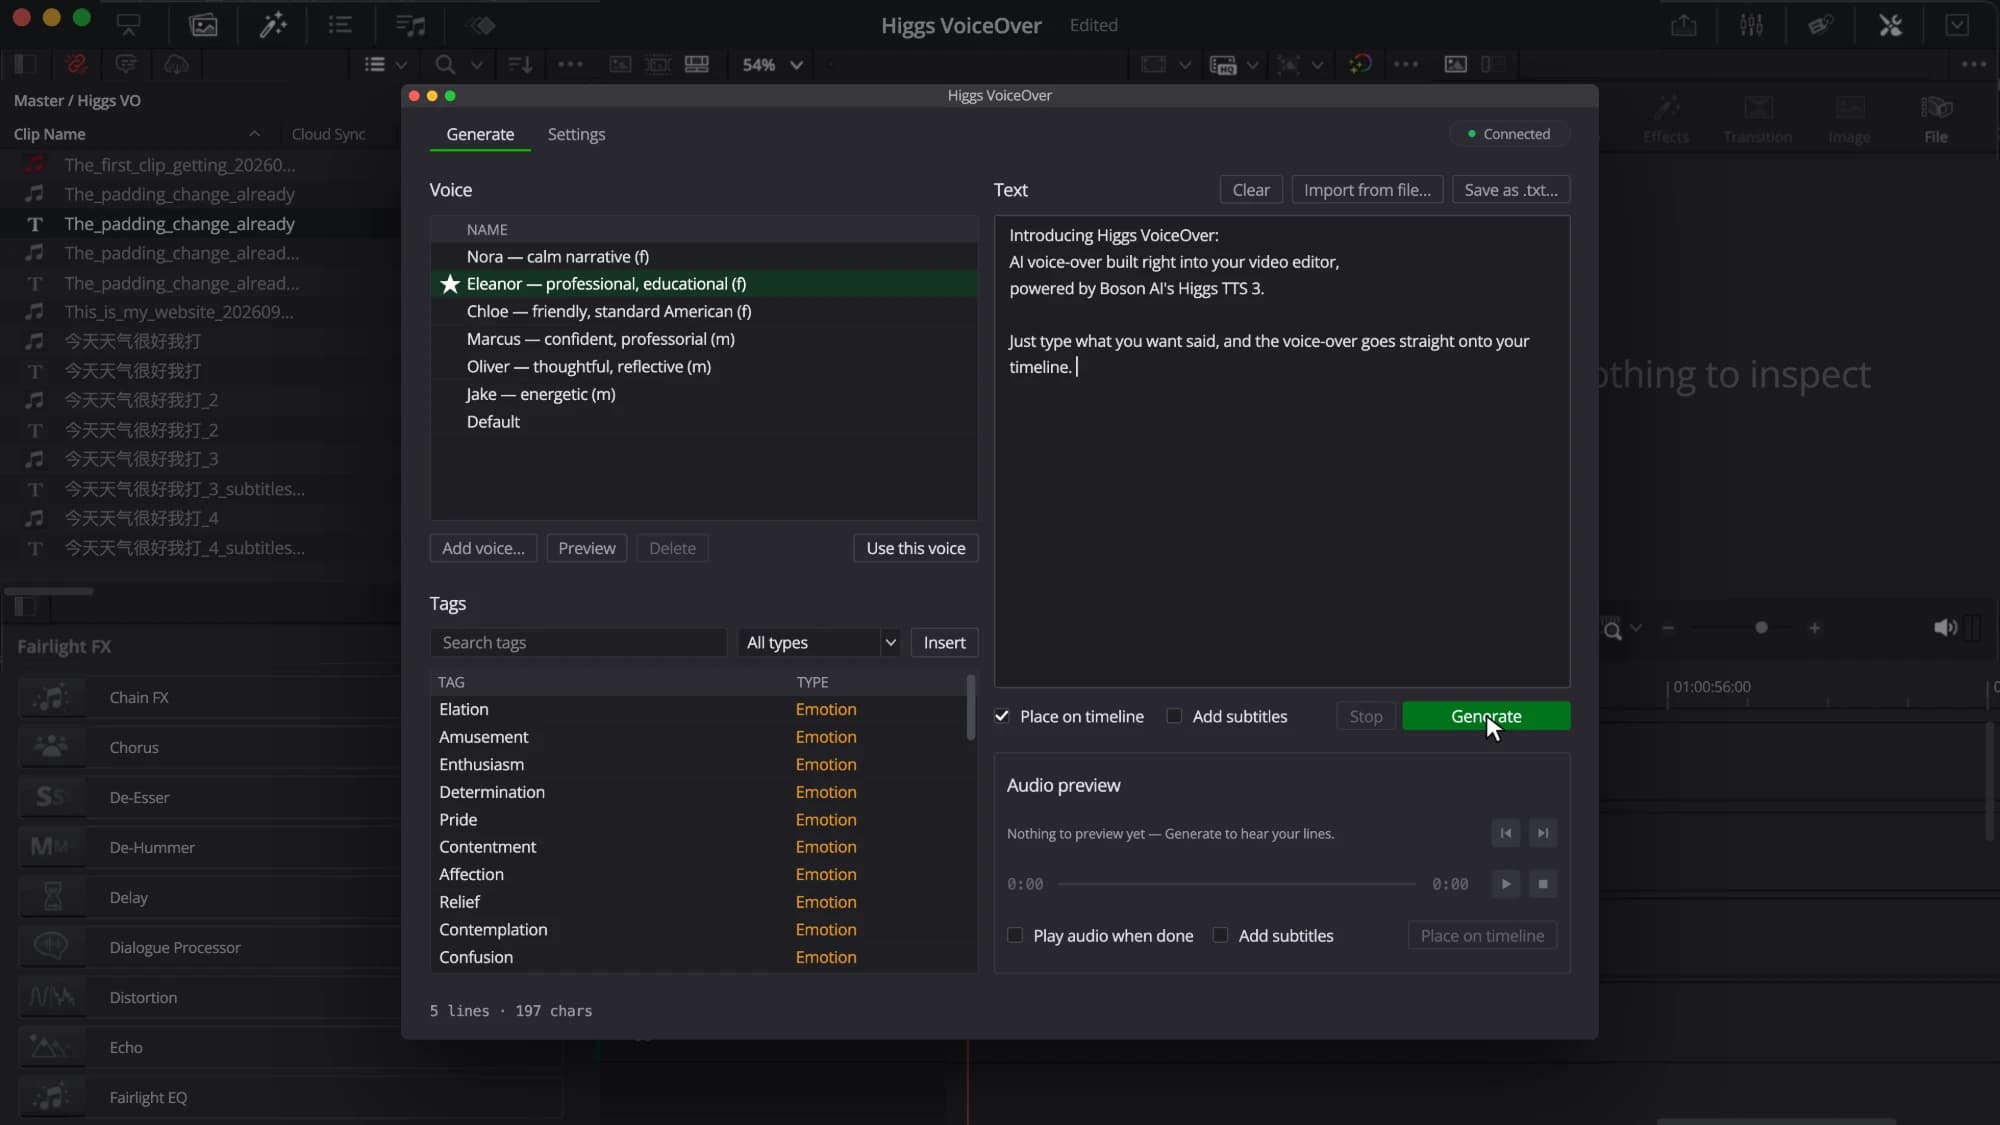
Task: Open the Media Storage panel icon
Action: click(x=129, y=25)
